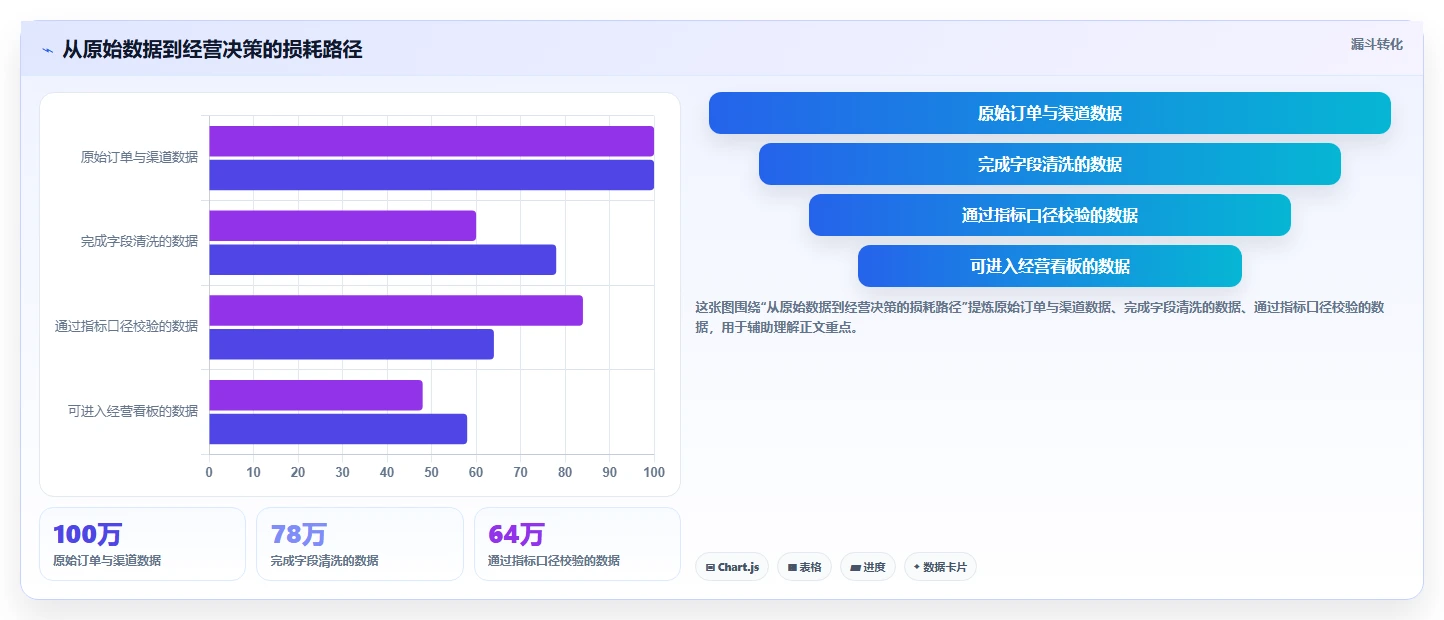Click the 漏斗转化 tag label
Screen dimensions: 1444x620
click(x=1377, y=45)
